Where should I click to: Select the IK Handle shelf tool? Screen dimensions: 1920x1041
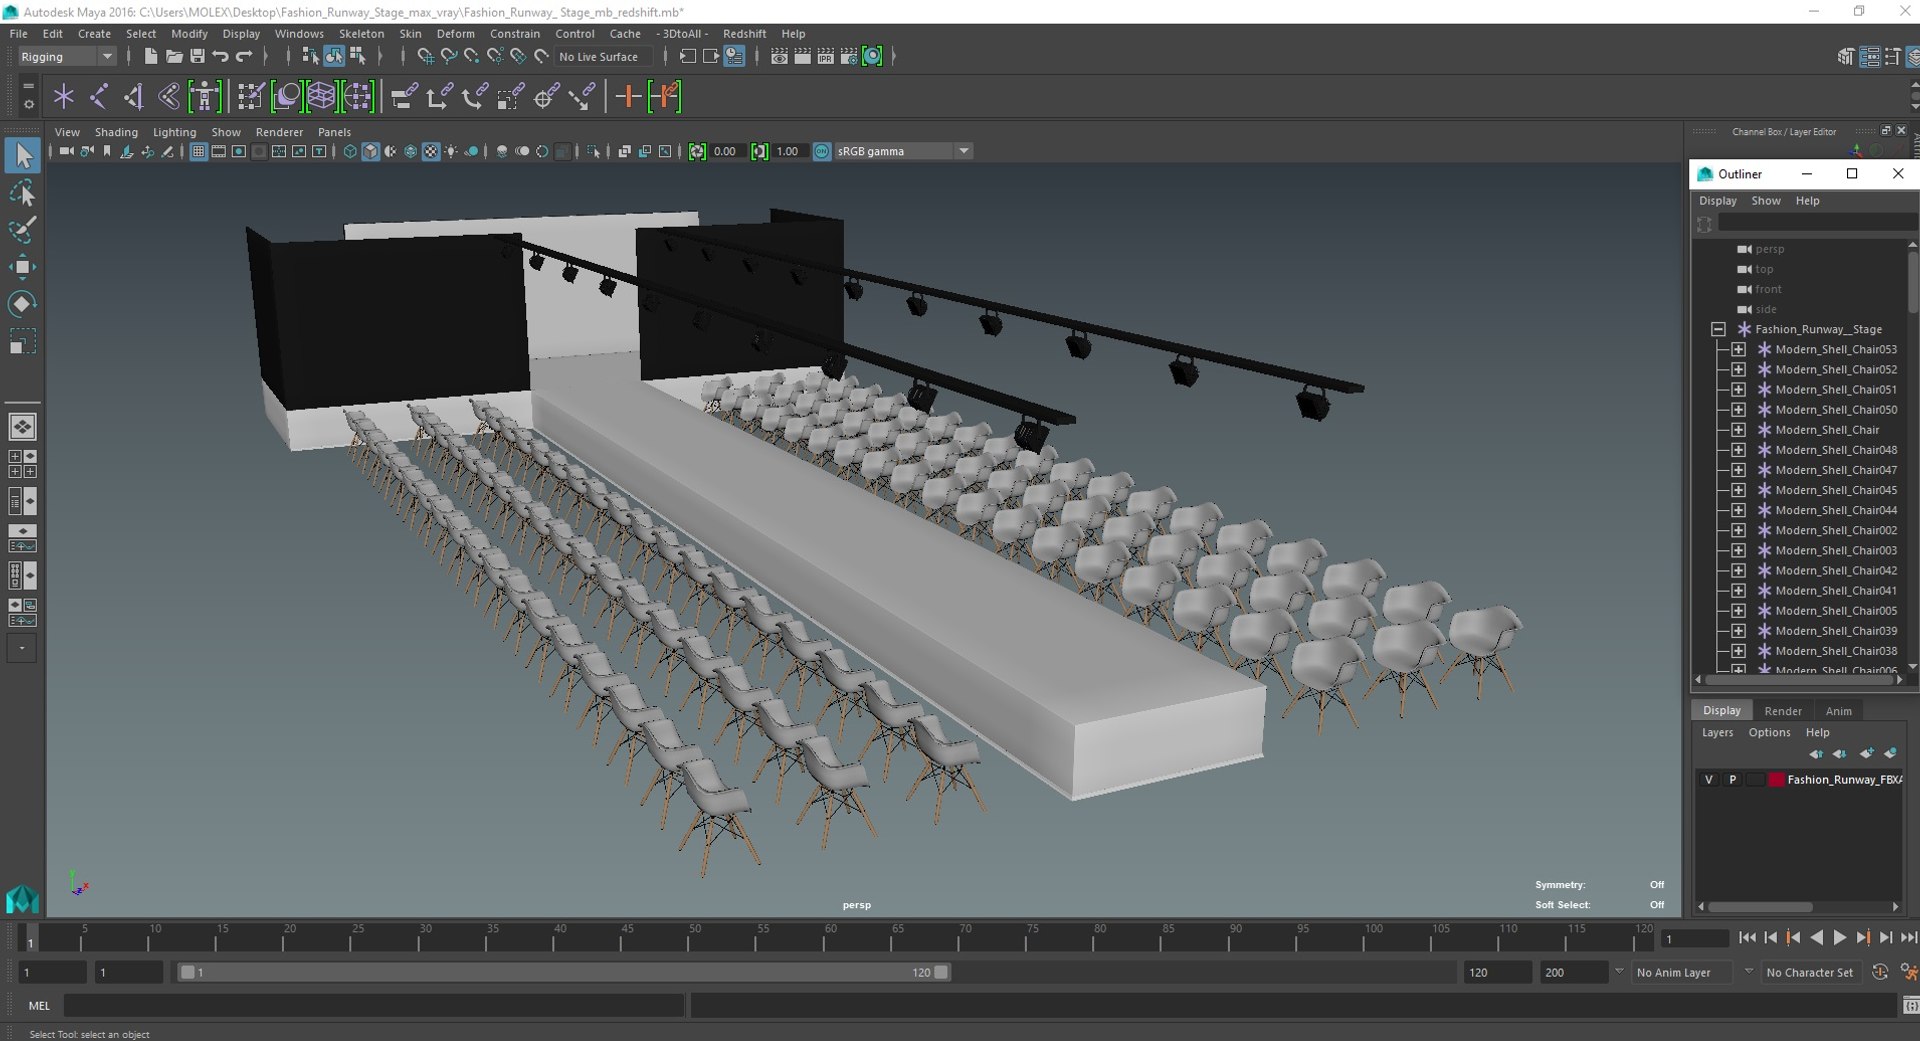pyautogui.click(x=134, y=97)
